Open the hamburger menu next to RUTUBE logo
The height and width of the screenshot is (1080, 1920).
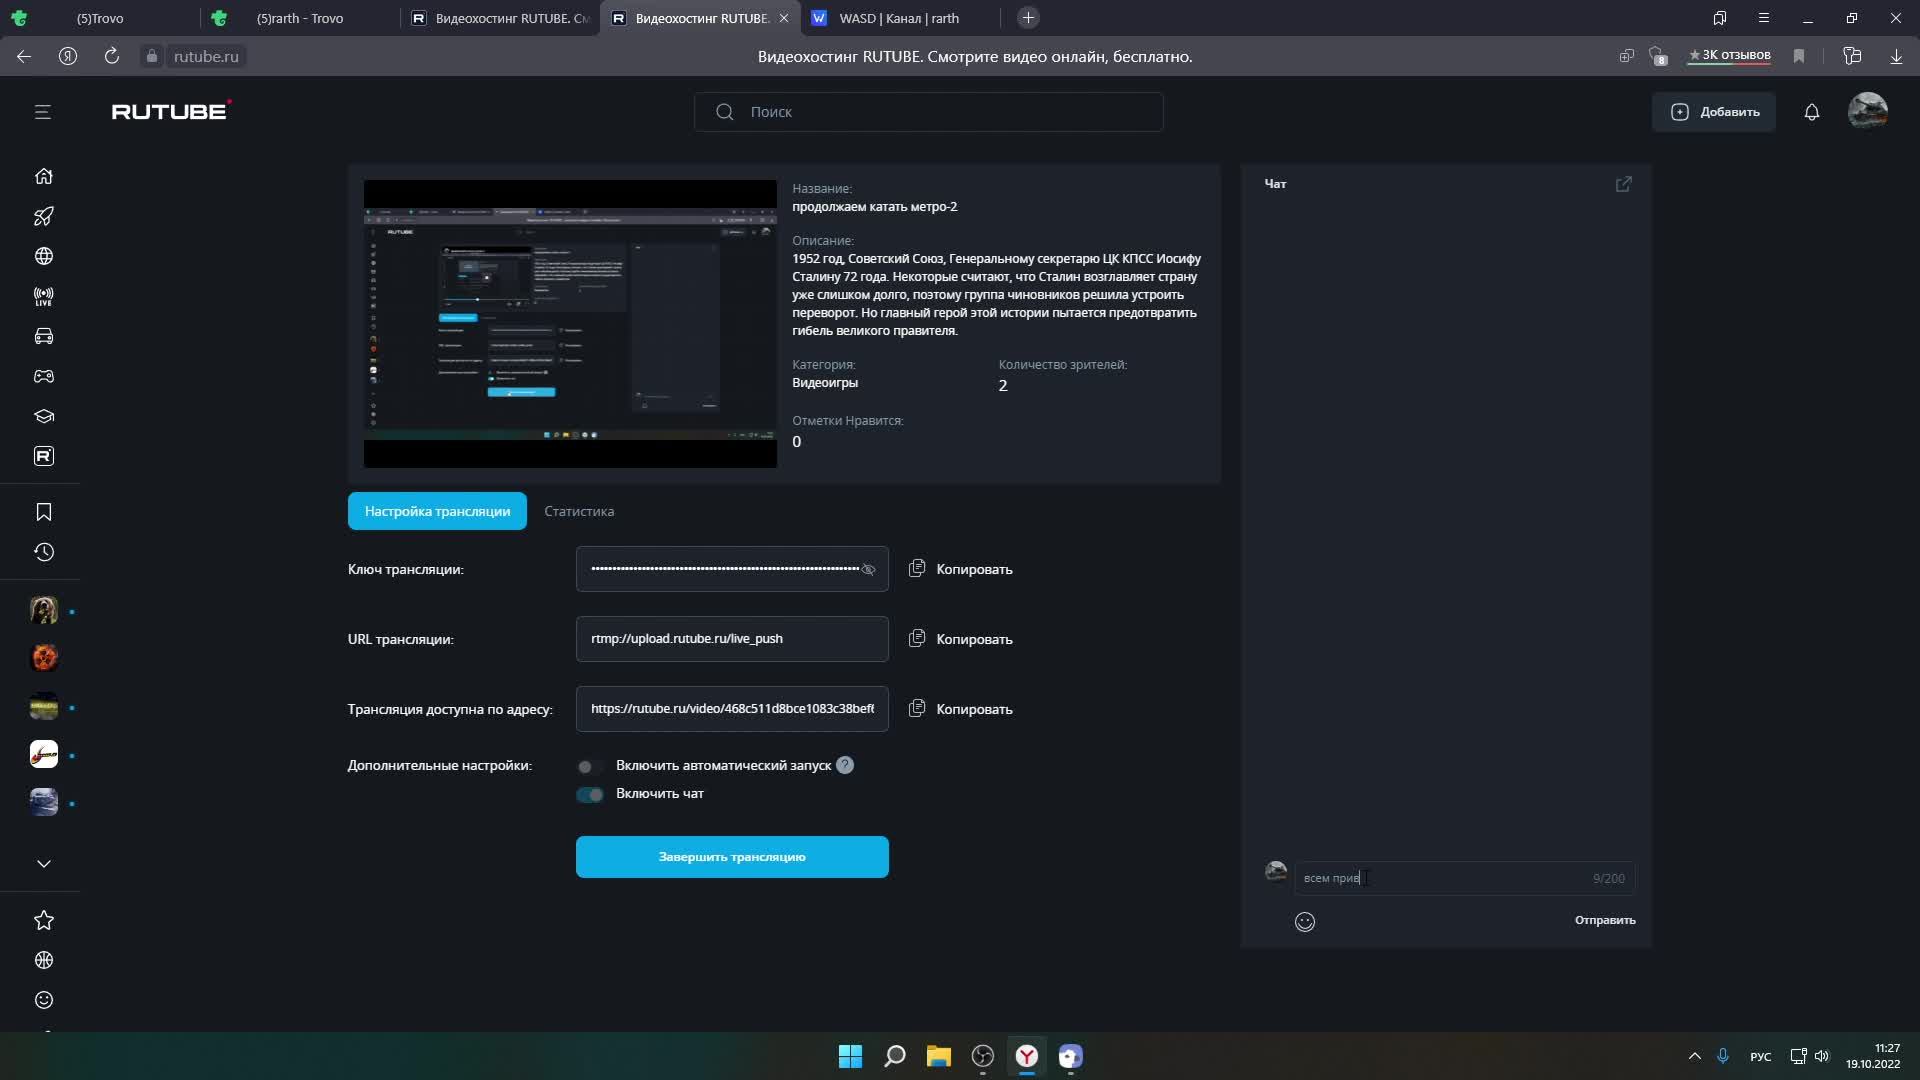click(x=42, y=112)
